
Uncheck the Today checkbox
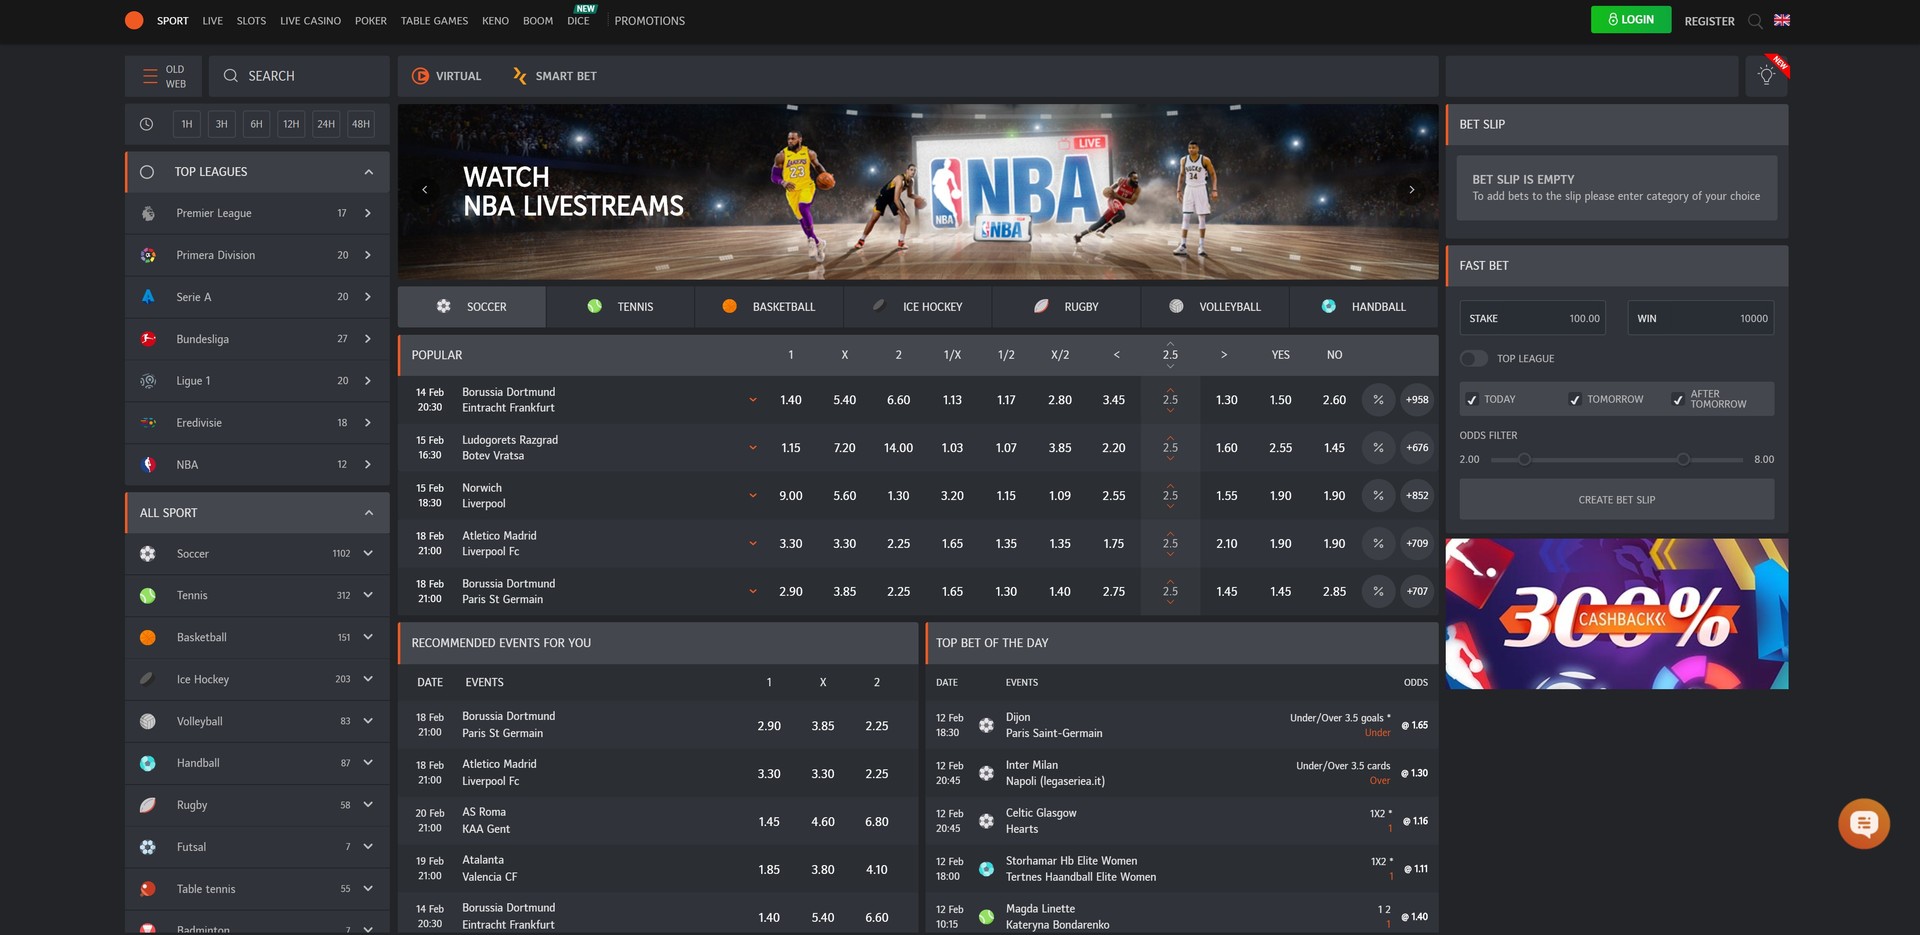1472,400
